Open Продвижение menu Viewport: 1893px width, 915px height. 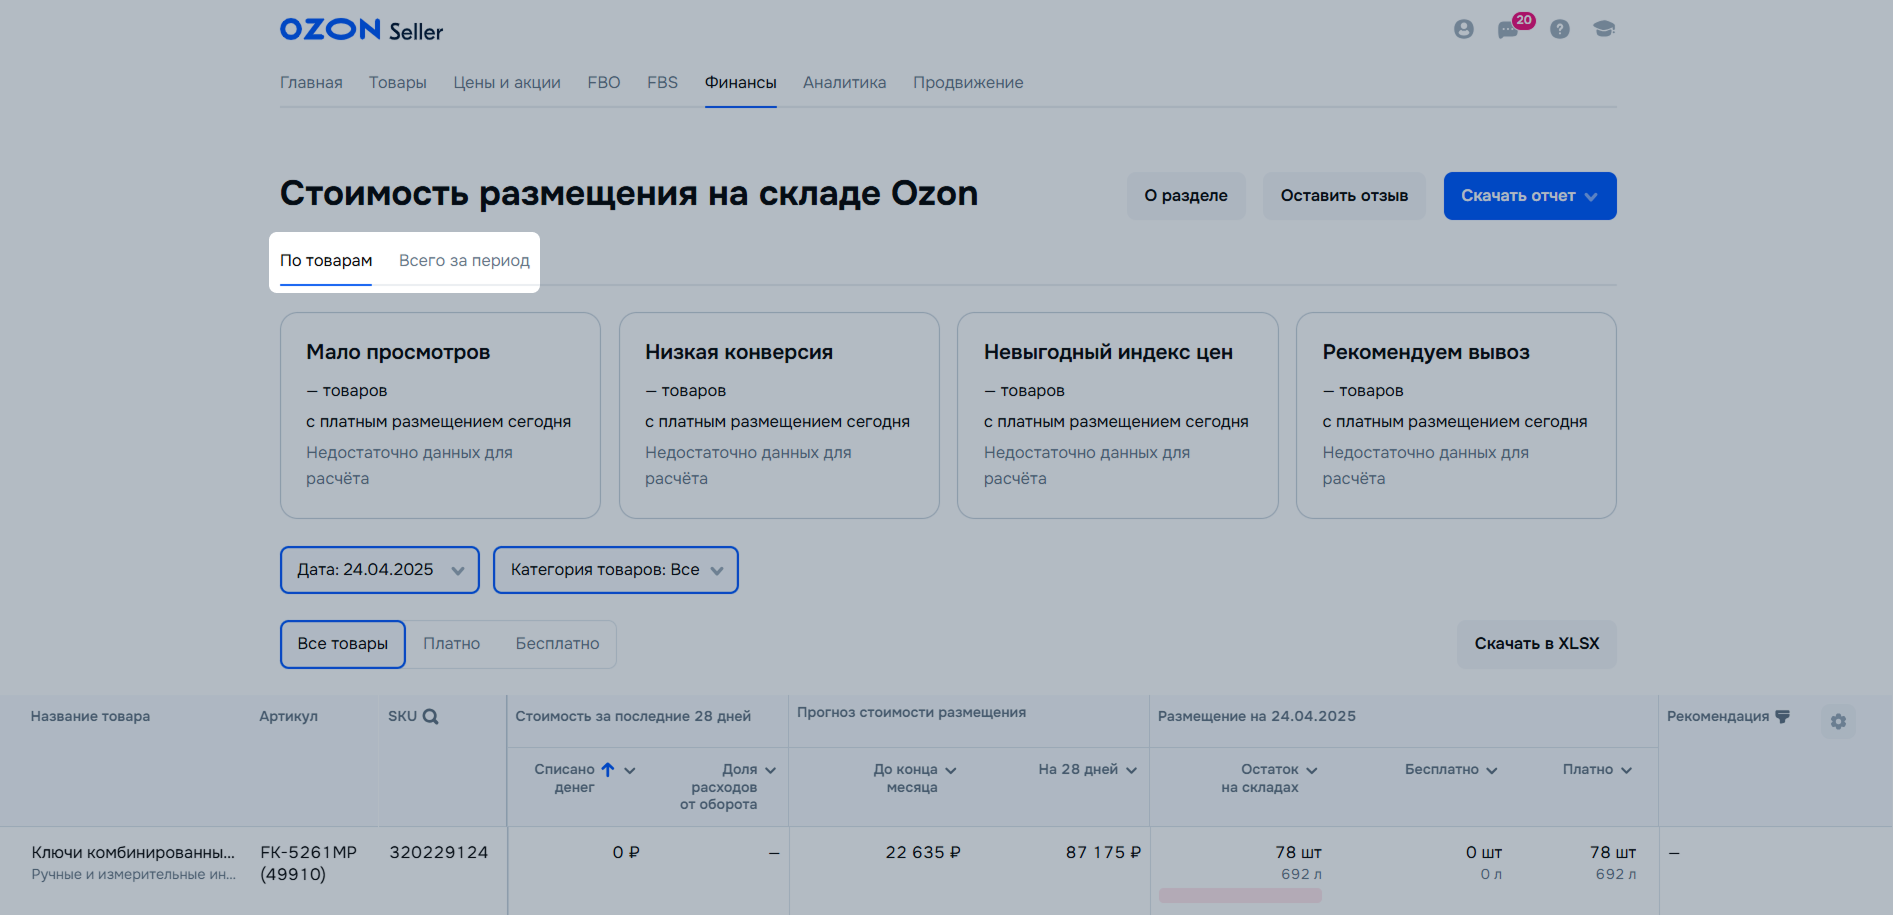coord(968,83)
